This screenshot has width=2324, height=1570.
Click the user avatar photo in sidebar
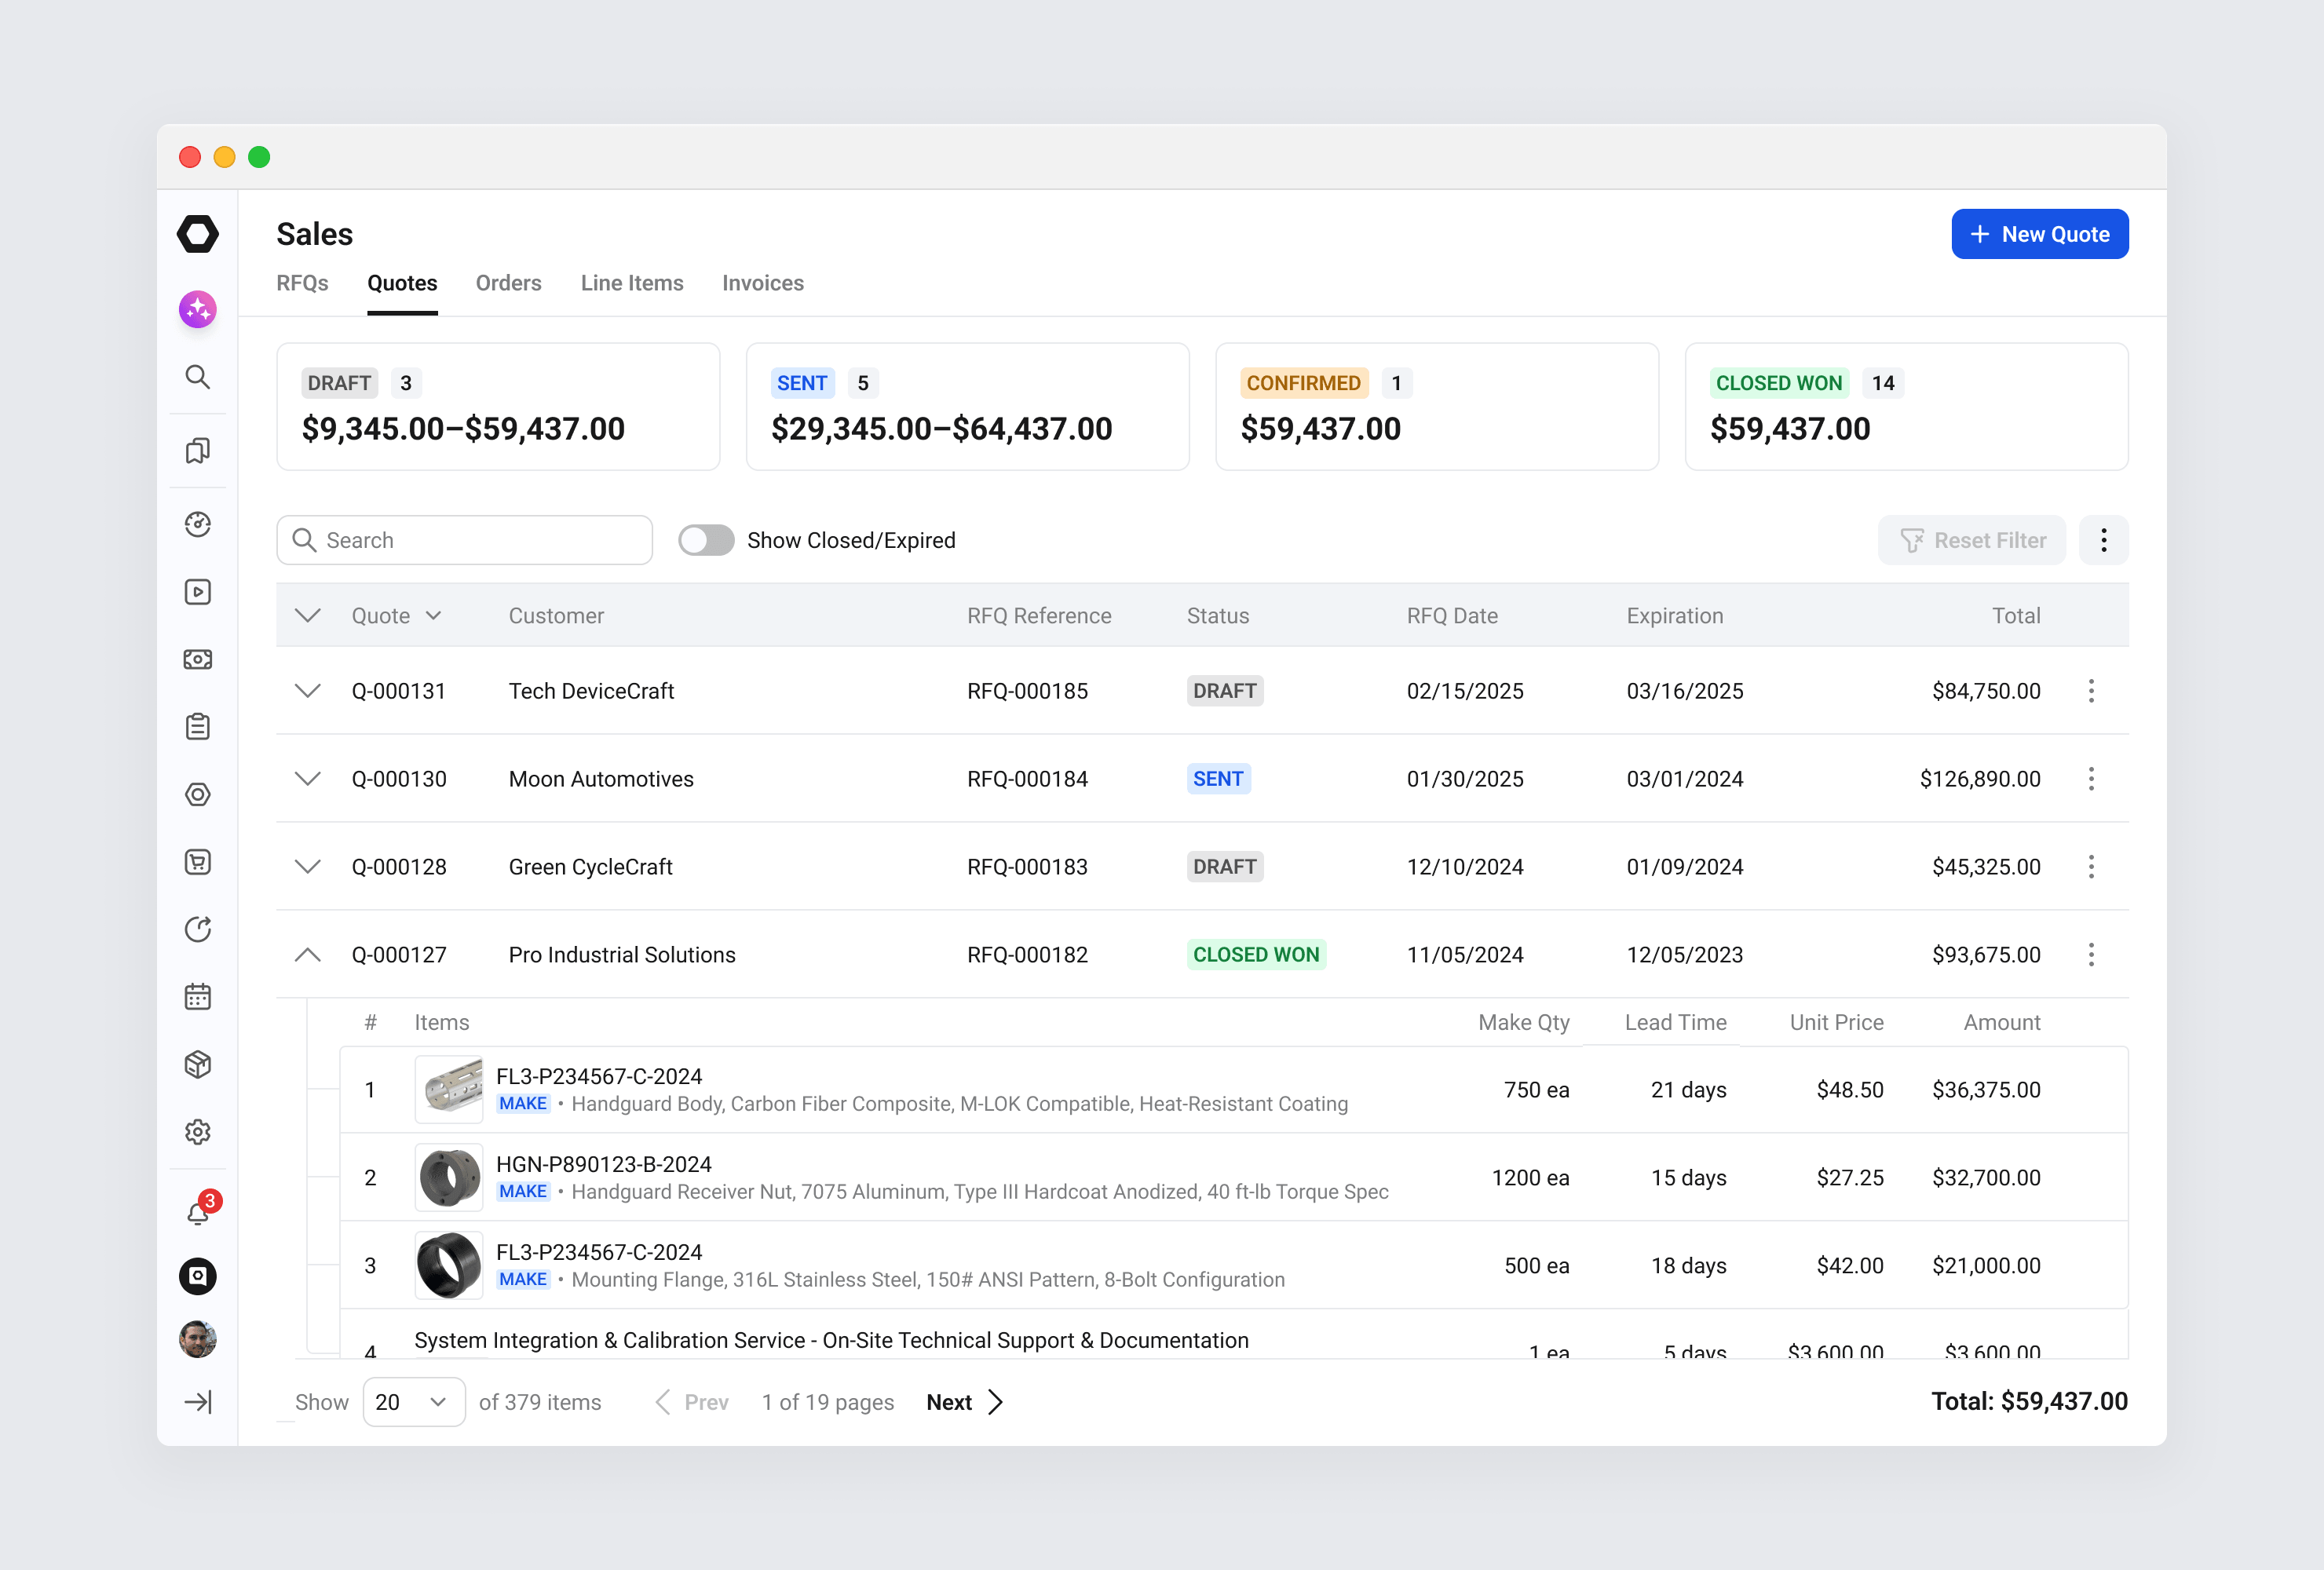click(198, 1339)
